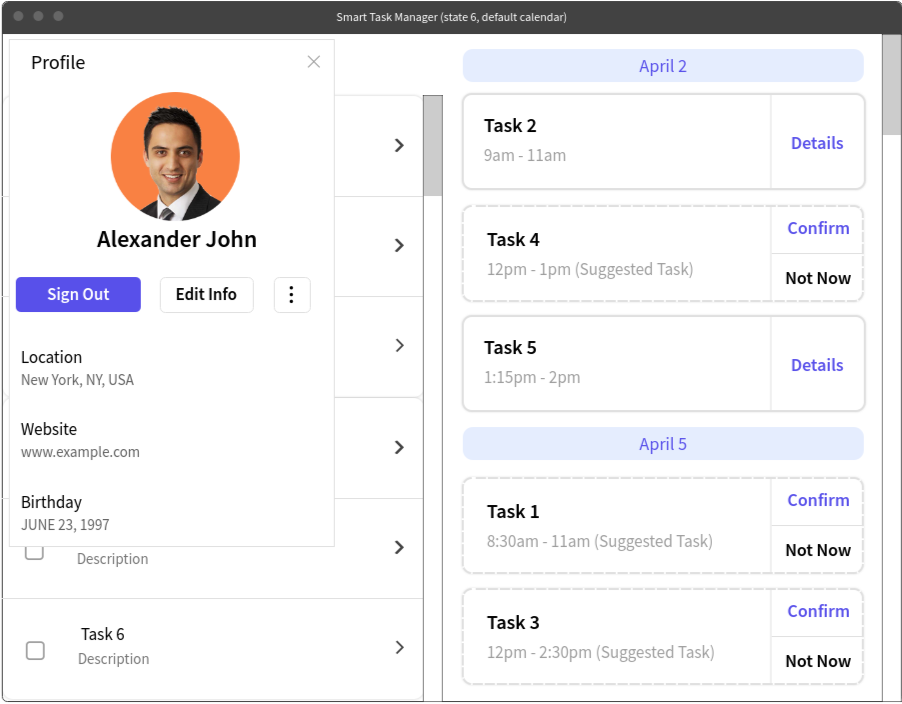Screen dimensions: 902x704
Task: Select the April 5 date header
Action: click(663, 443)
